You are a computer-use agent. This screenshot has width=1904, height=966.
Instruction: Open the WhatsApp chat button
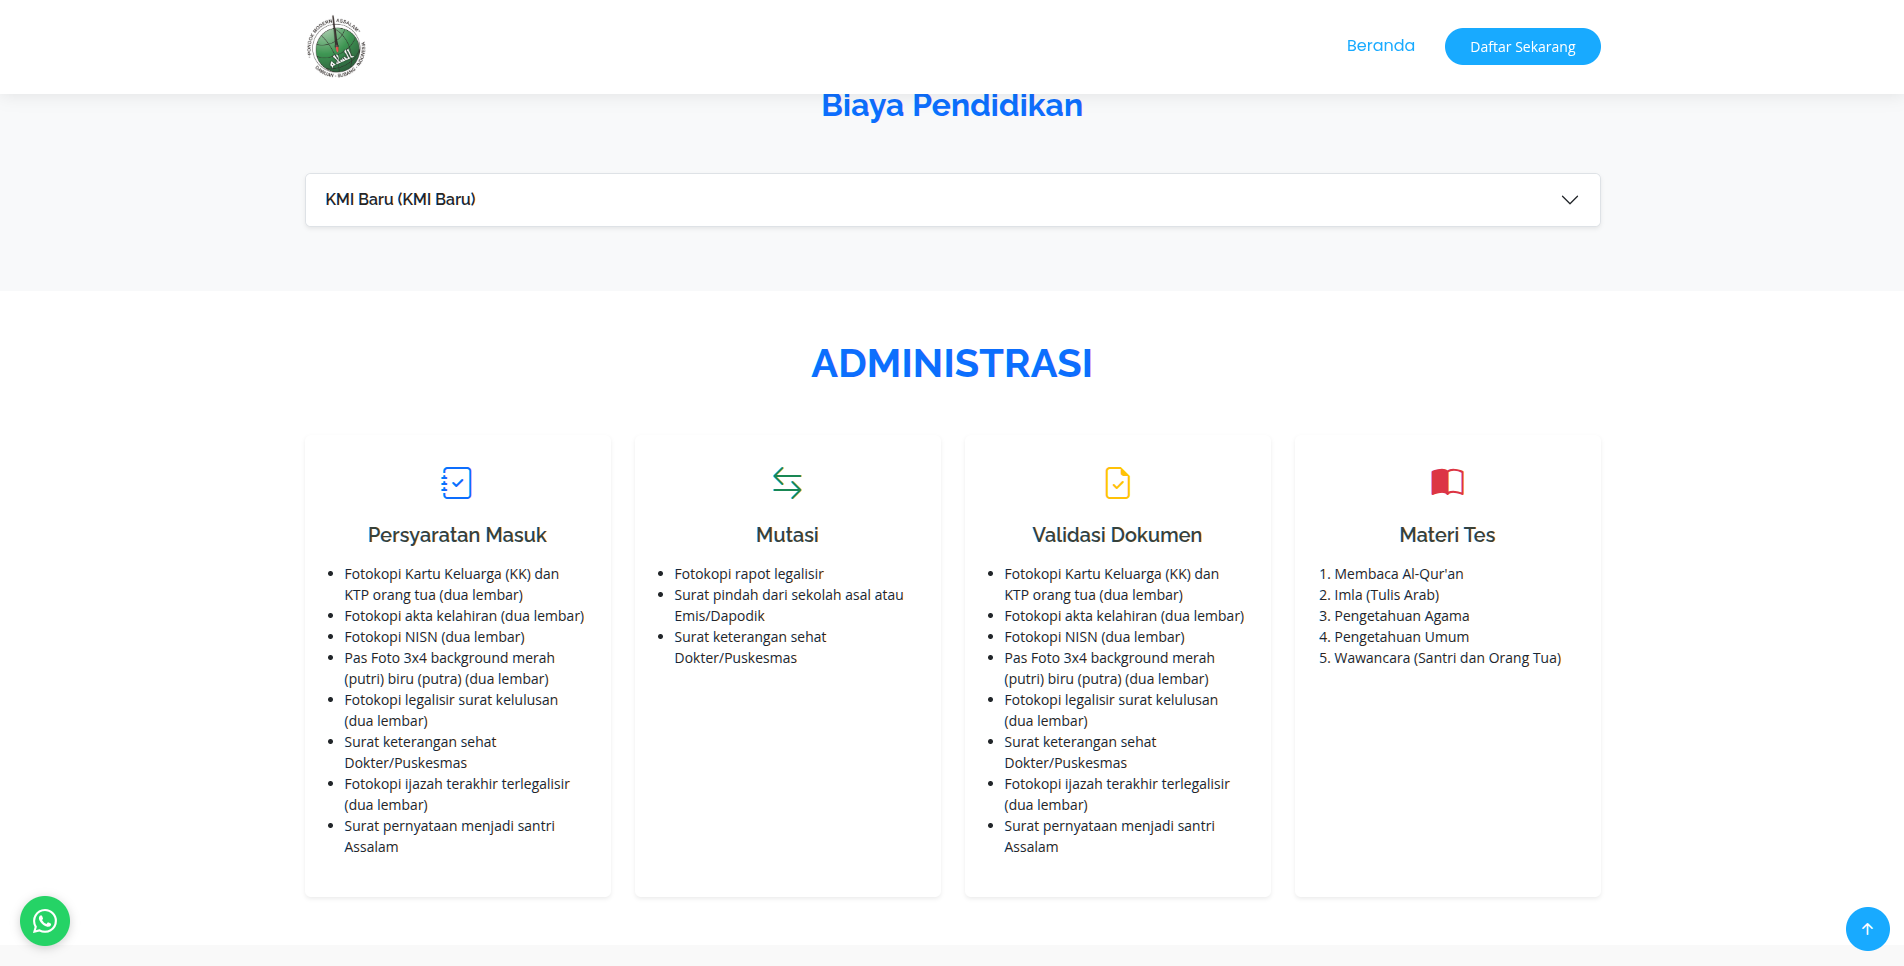click(x=45, y=921)
